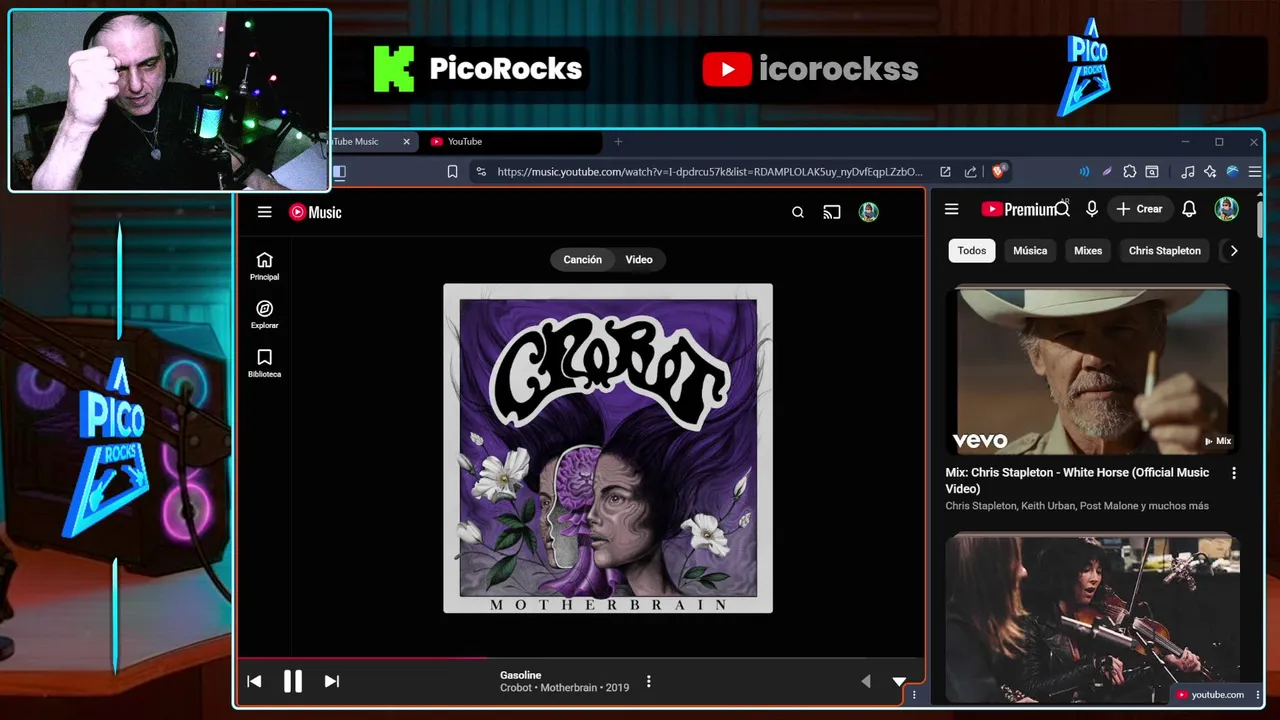Switch player to Canción mode
Screen dimensions: 1280x720
point(582,260)
